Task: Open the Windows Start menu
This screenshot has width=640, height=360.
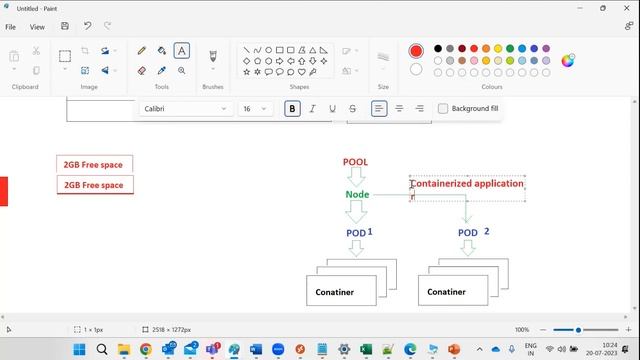Action: [x=79, y=349]
